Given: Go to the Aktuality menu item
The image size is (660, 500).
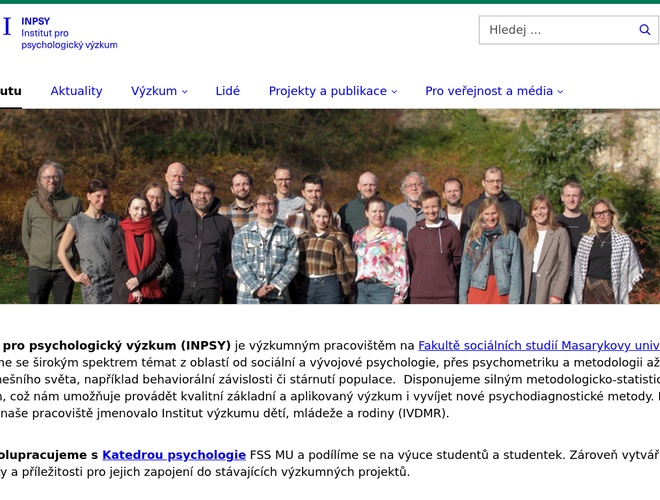Looking at the screenshot, I should pos(76,91).
